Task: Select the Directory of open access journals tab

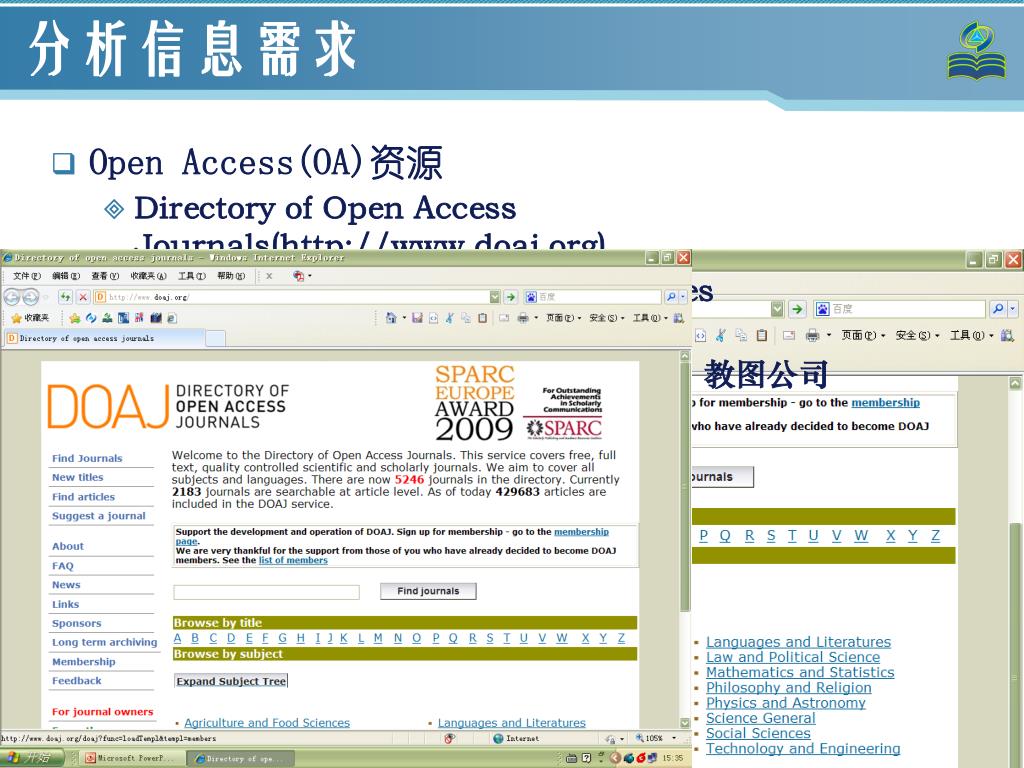Action: coord(104,338)
